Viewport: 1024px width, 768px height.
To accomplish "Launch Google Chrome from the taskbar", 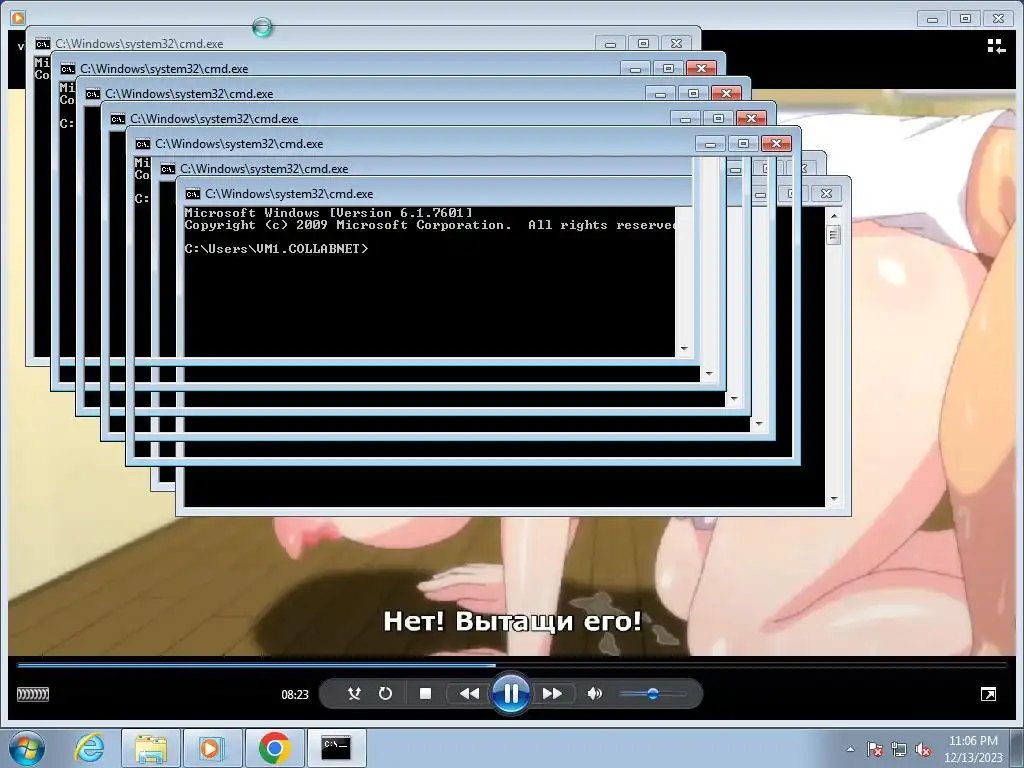I will 274,748.
